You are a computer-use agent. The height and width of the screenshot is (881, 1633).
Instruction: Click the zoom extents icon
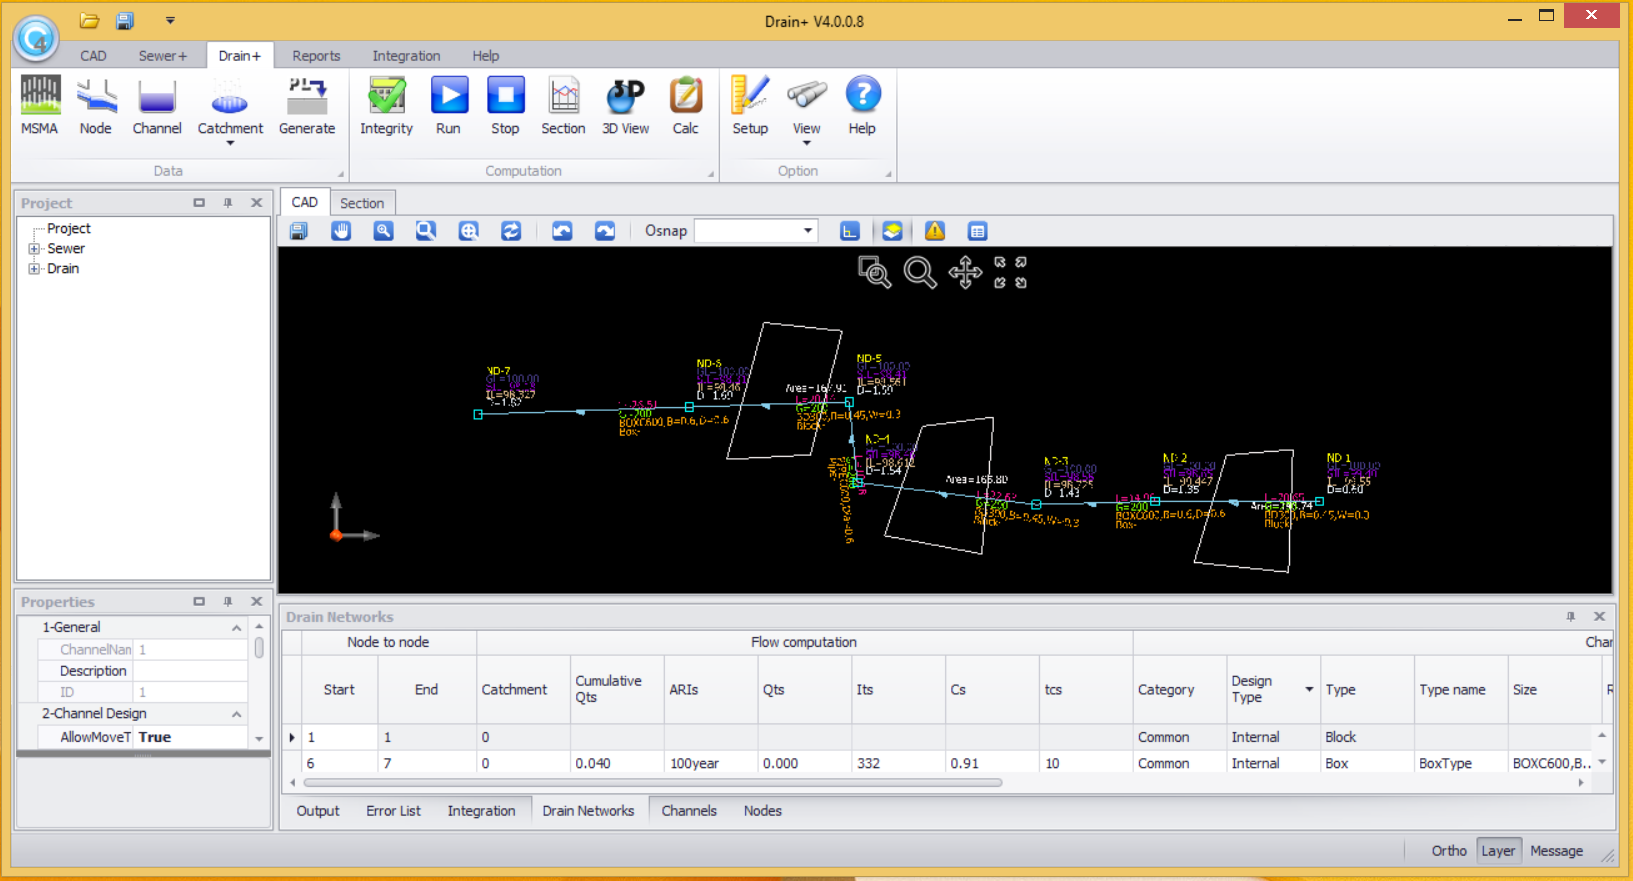point(468,231)
